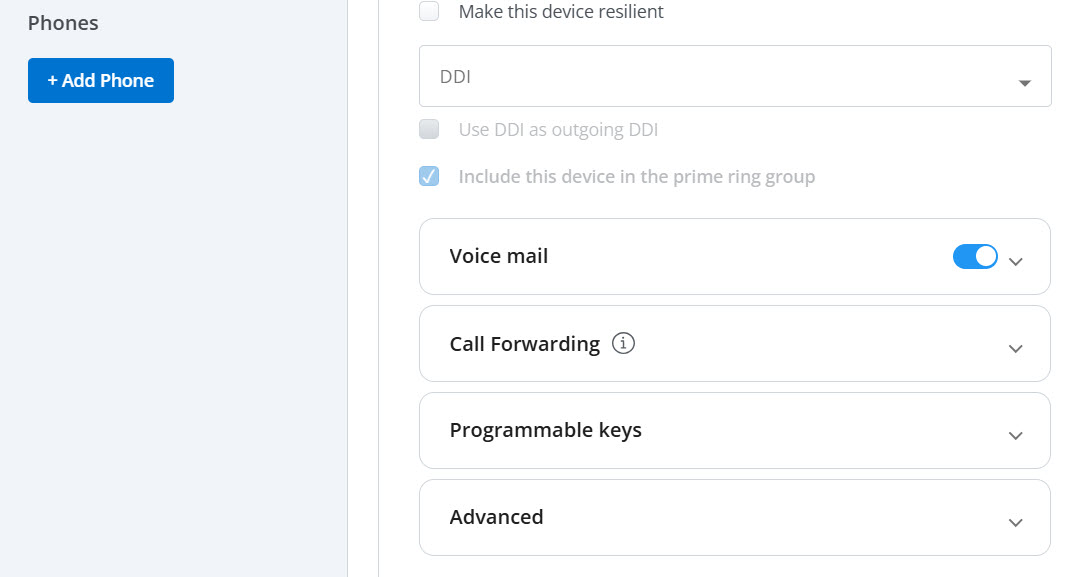This screenshot has width=1068, height=577.
Task: Select the Phones sidebar heading
Action: 63,23
